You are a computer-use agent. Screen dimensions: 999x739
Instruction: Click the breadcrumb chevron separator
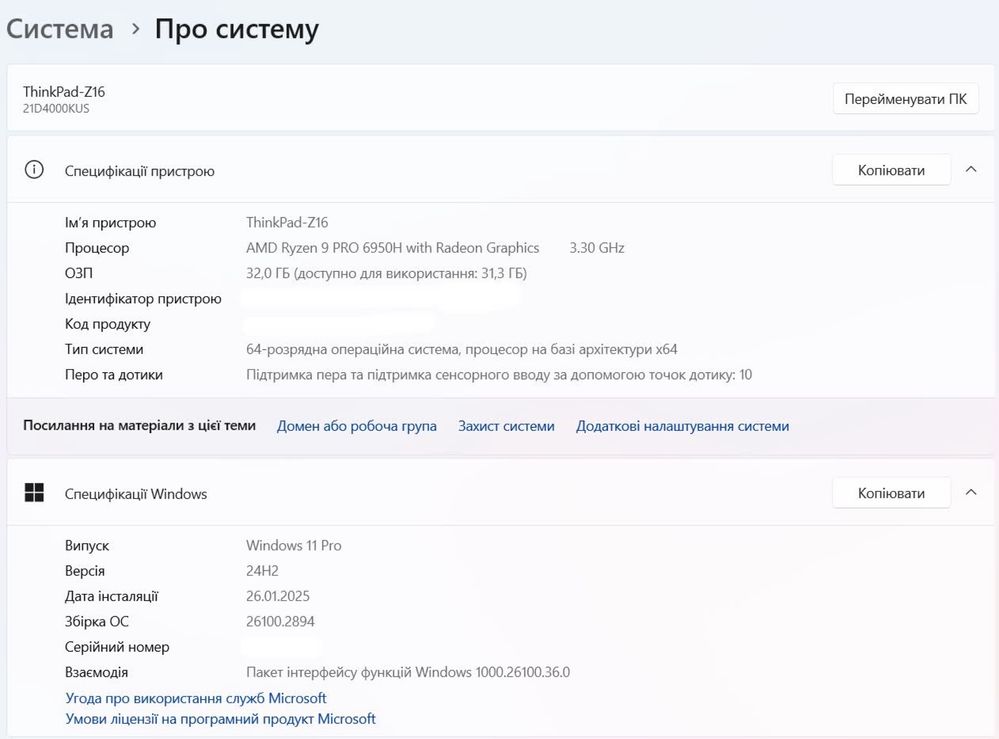tap(135, 29)
